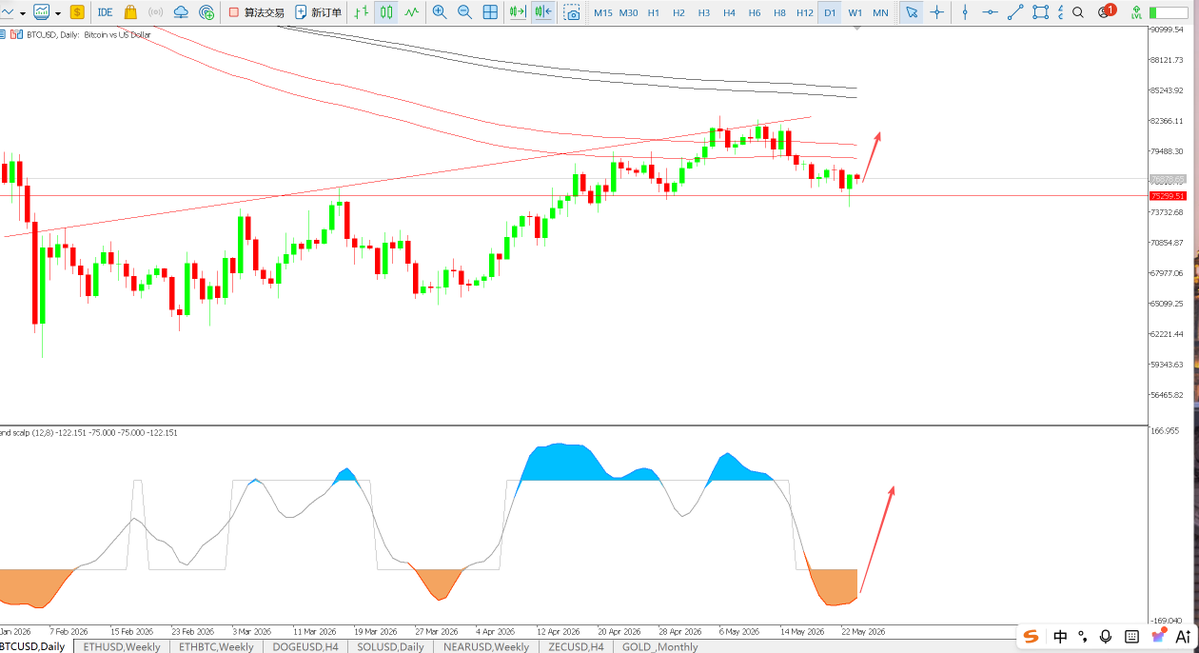This screenshot has height=653, width=1199.
Task: Toggle the 算法交易 algo trading button
Action: tap(256, 12)
